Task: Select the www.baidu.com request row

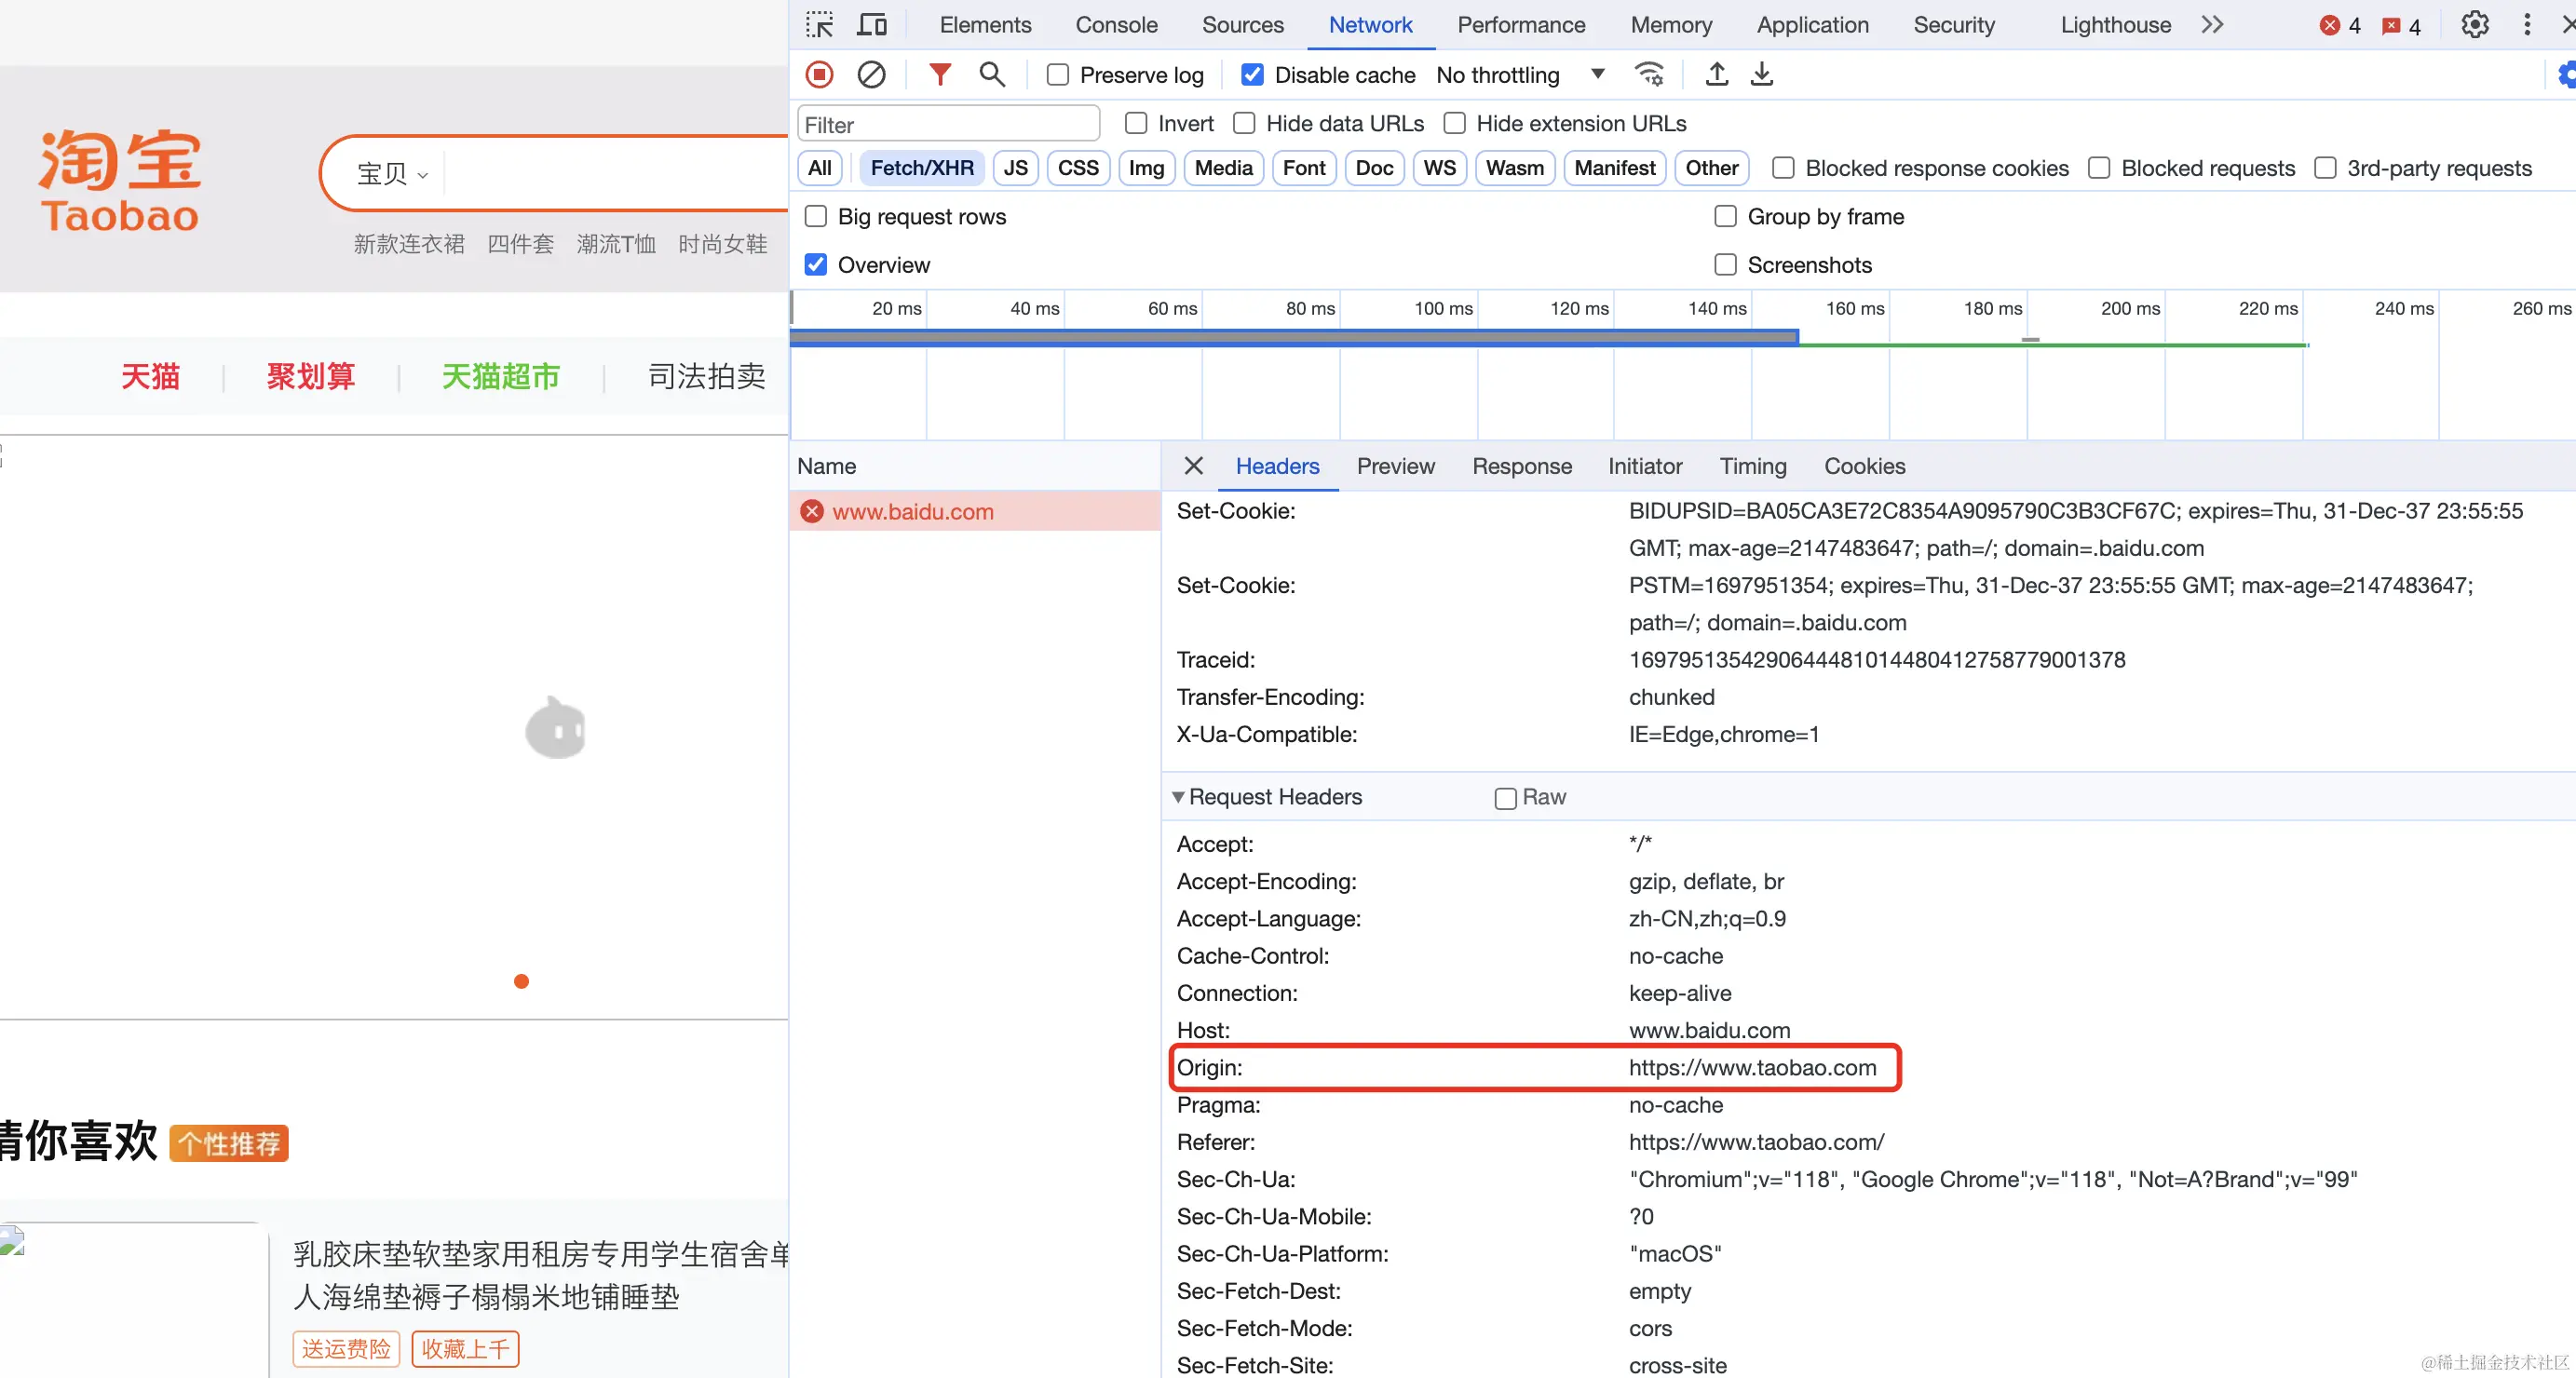Action: pos(912,512)
